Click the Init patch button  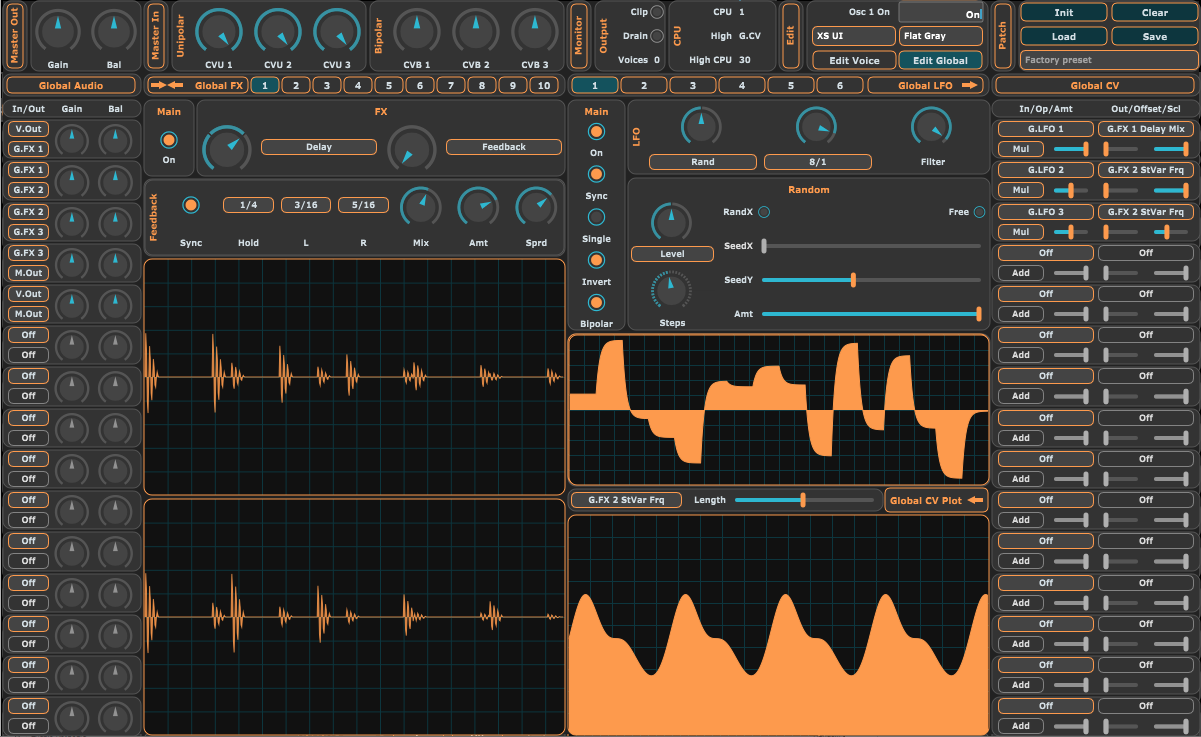point(1063,13)
